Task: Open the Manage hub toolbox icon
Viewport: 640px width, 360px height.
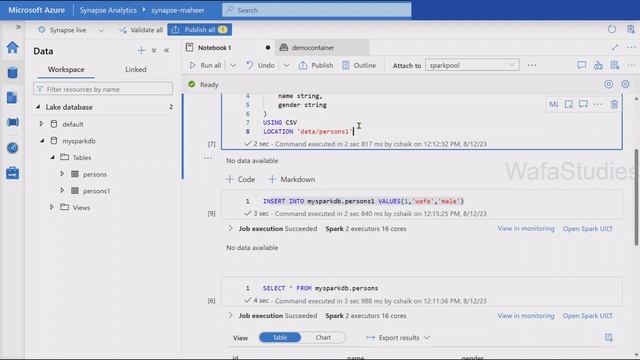Action: (x=12, y=173)
